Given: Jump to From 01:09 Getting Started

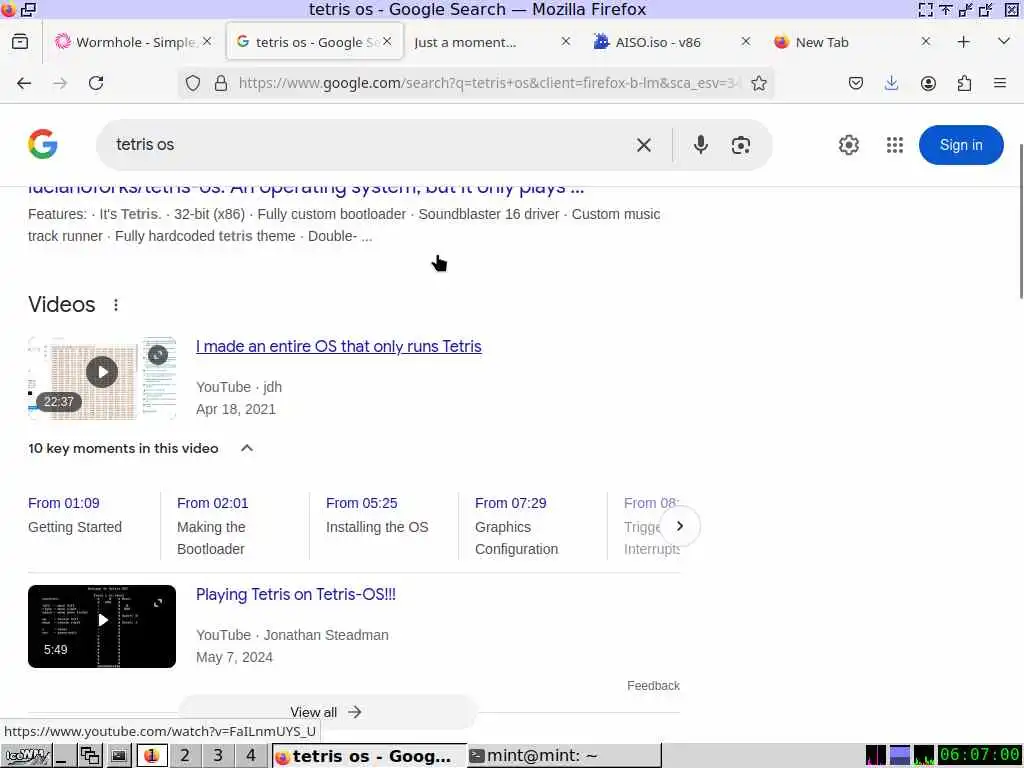Looking at the screenshot, I should pos(75,515).
